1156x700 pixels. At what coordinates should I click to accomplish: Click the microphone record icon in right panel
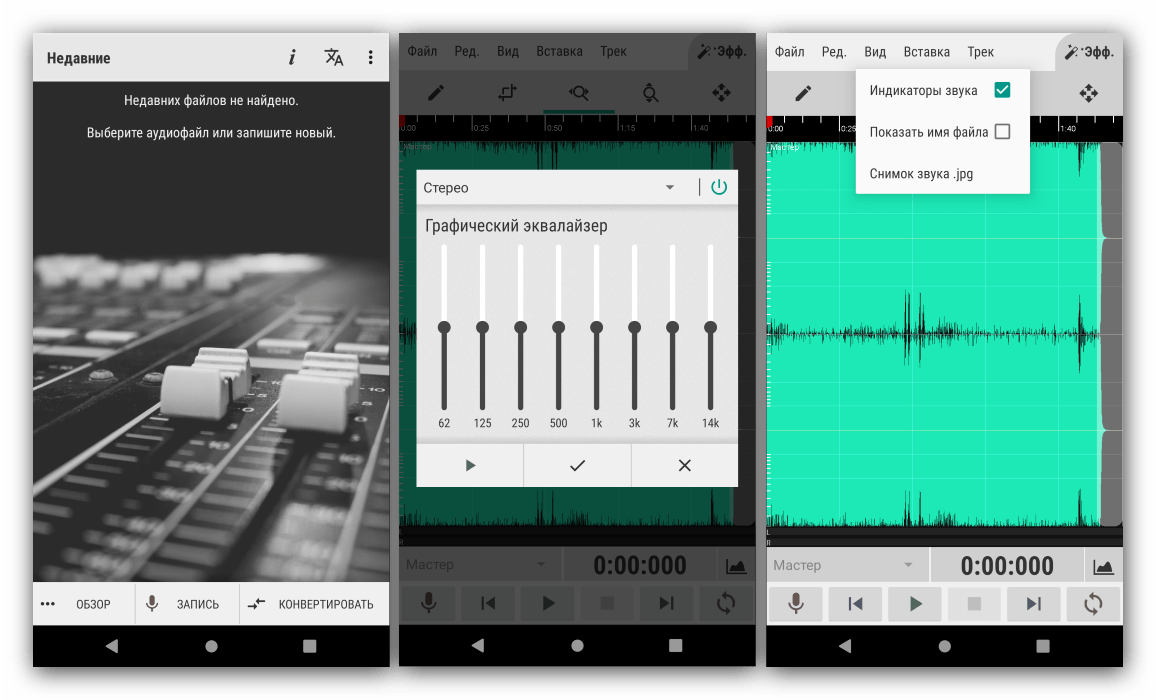click(796, 603)
